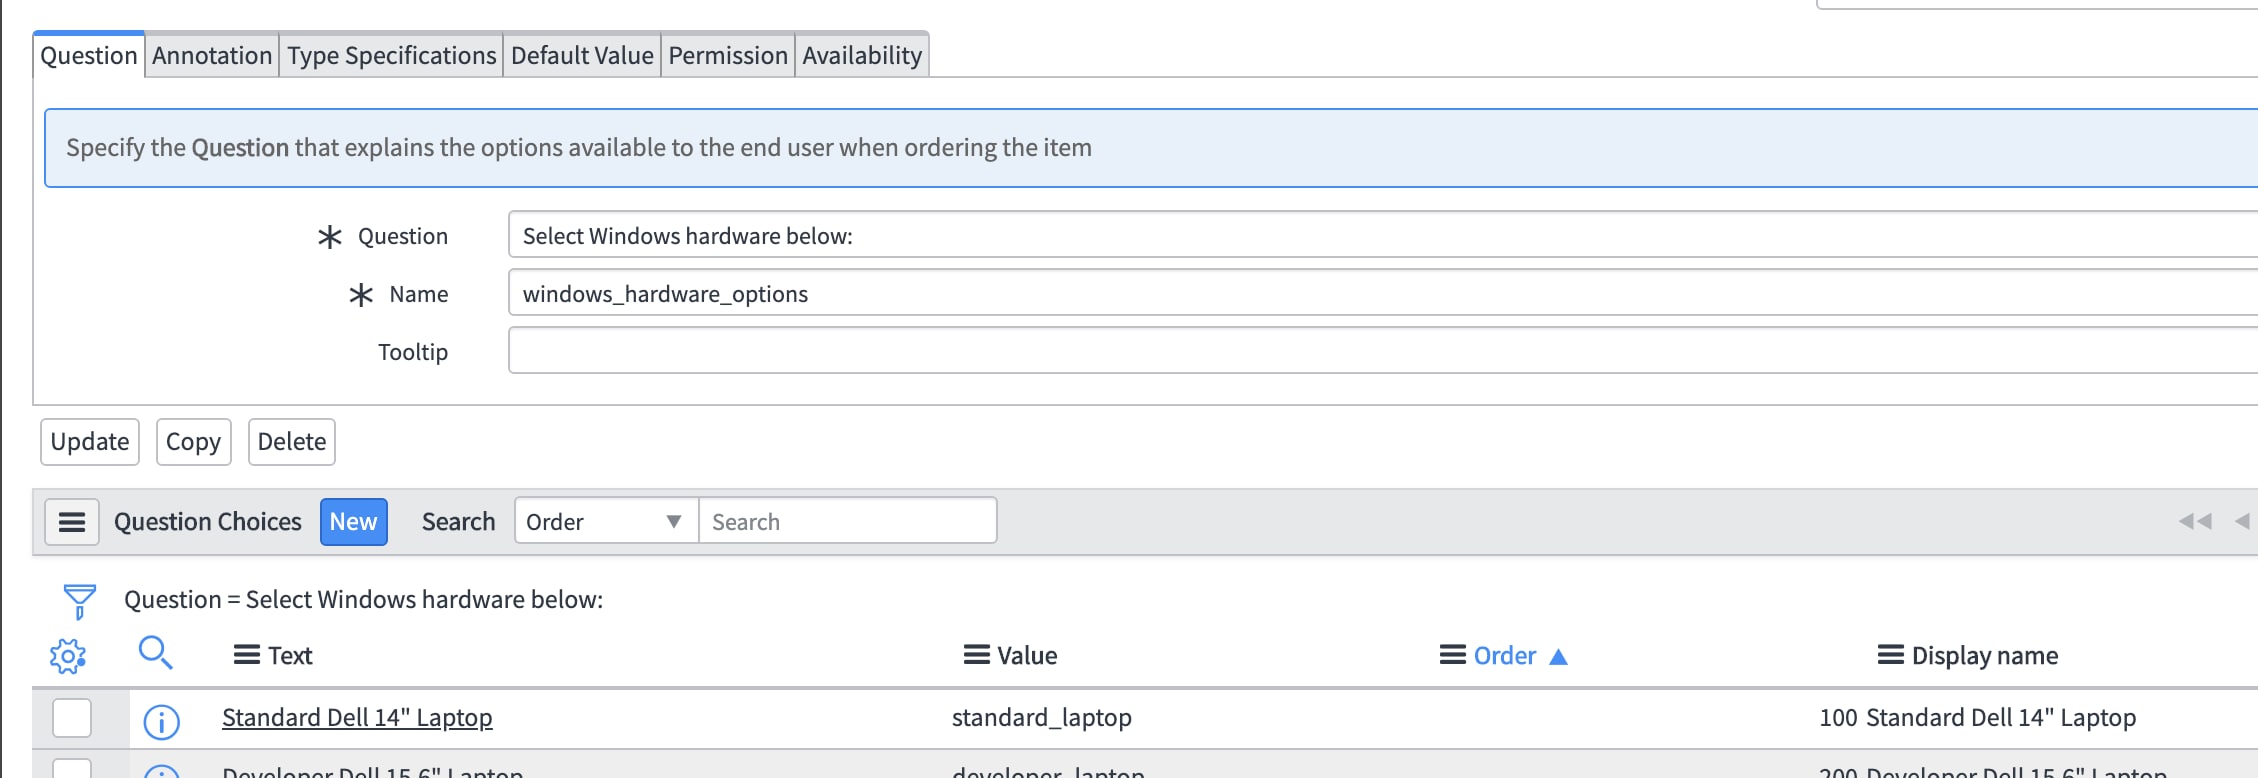Sort by the Order column header
This screenshot has width=2258, height=778.
click(1504, 656)
